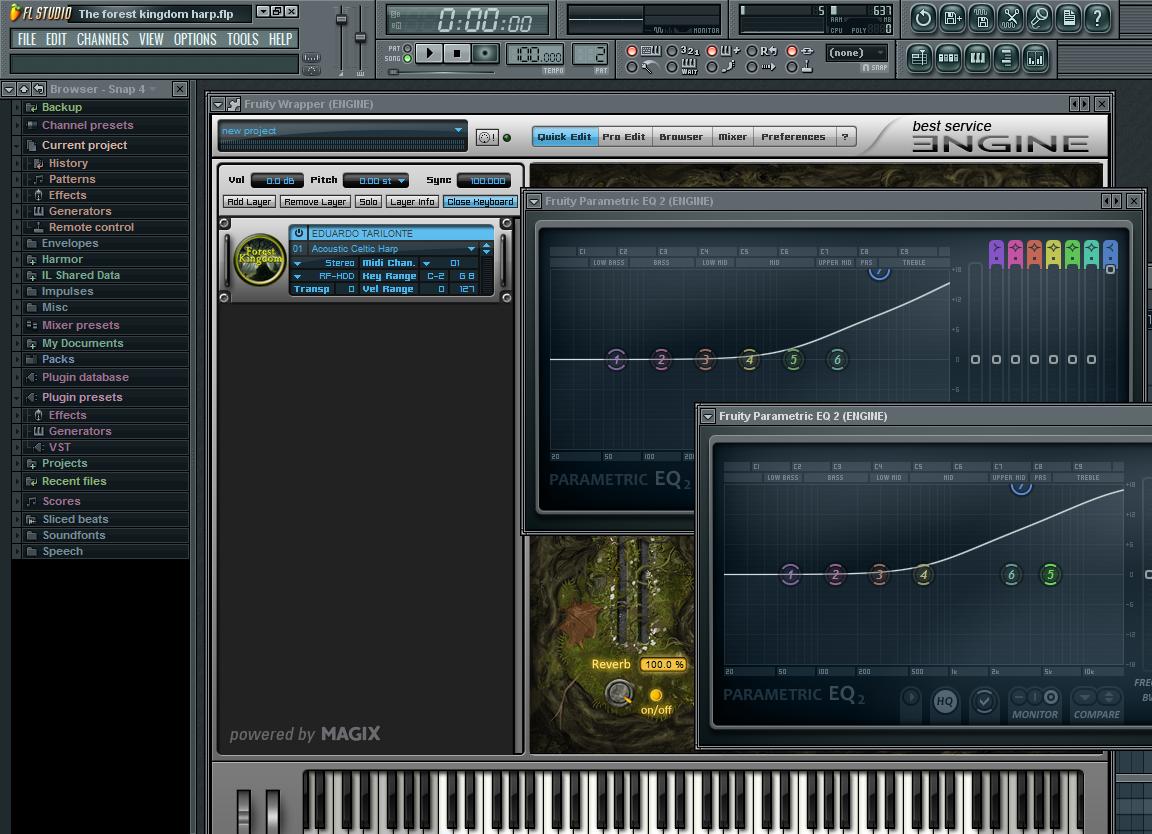The height and width of the screenshot is (834, 1152).
Task: Click the Fruity Wrapper settings gear icon
Action: (234, 104)
